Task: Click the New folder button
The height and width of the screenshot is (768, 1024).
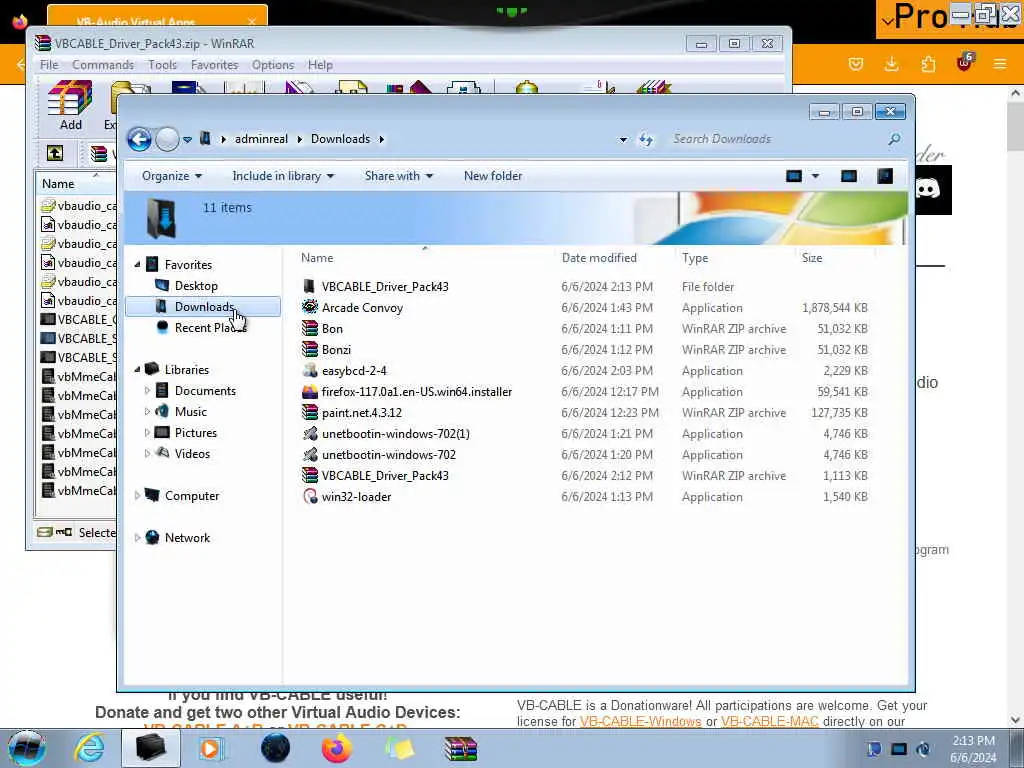Action: click(493, 176)
